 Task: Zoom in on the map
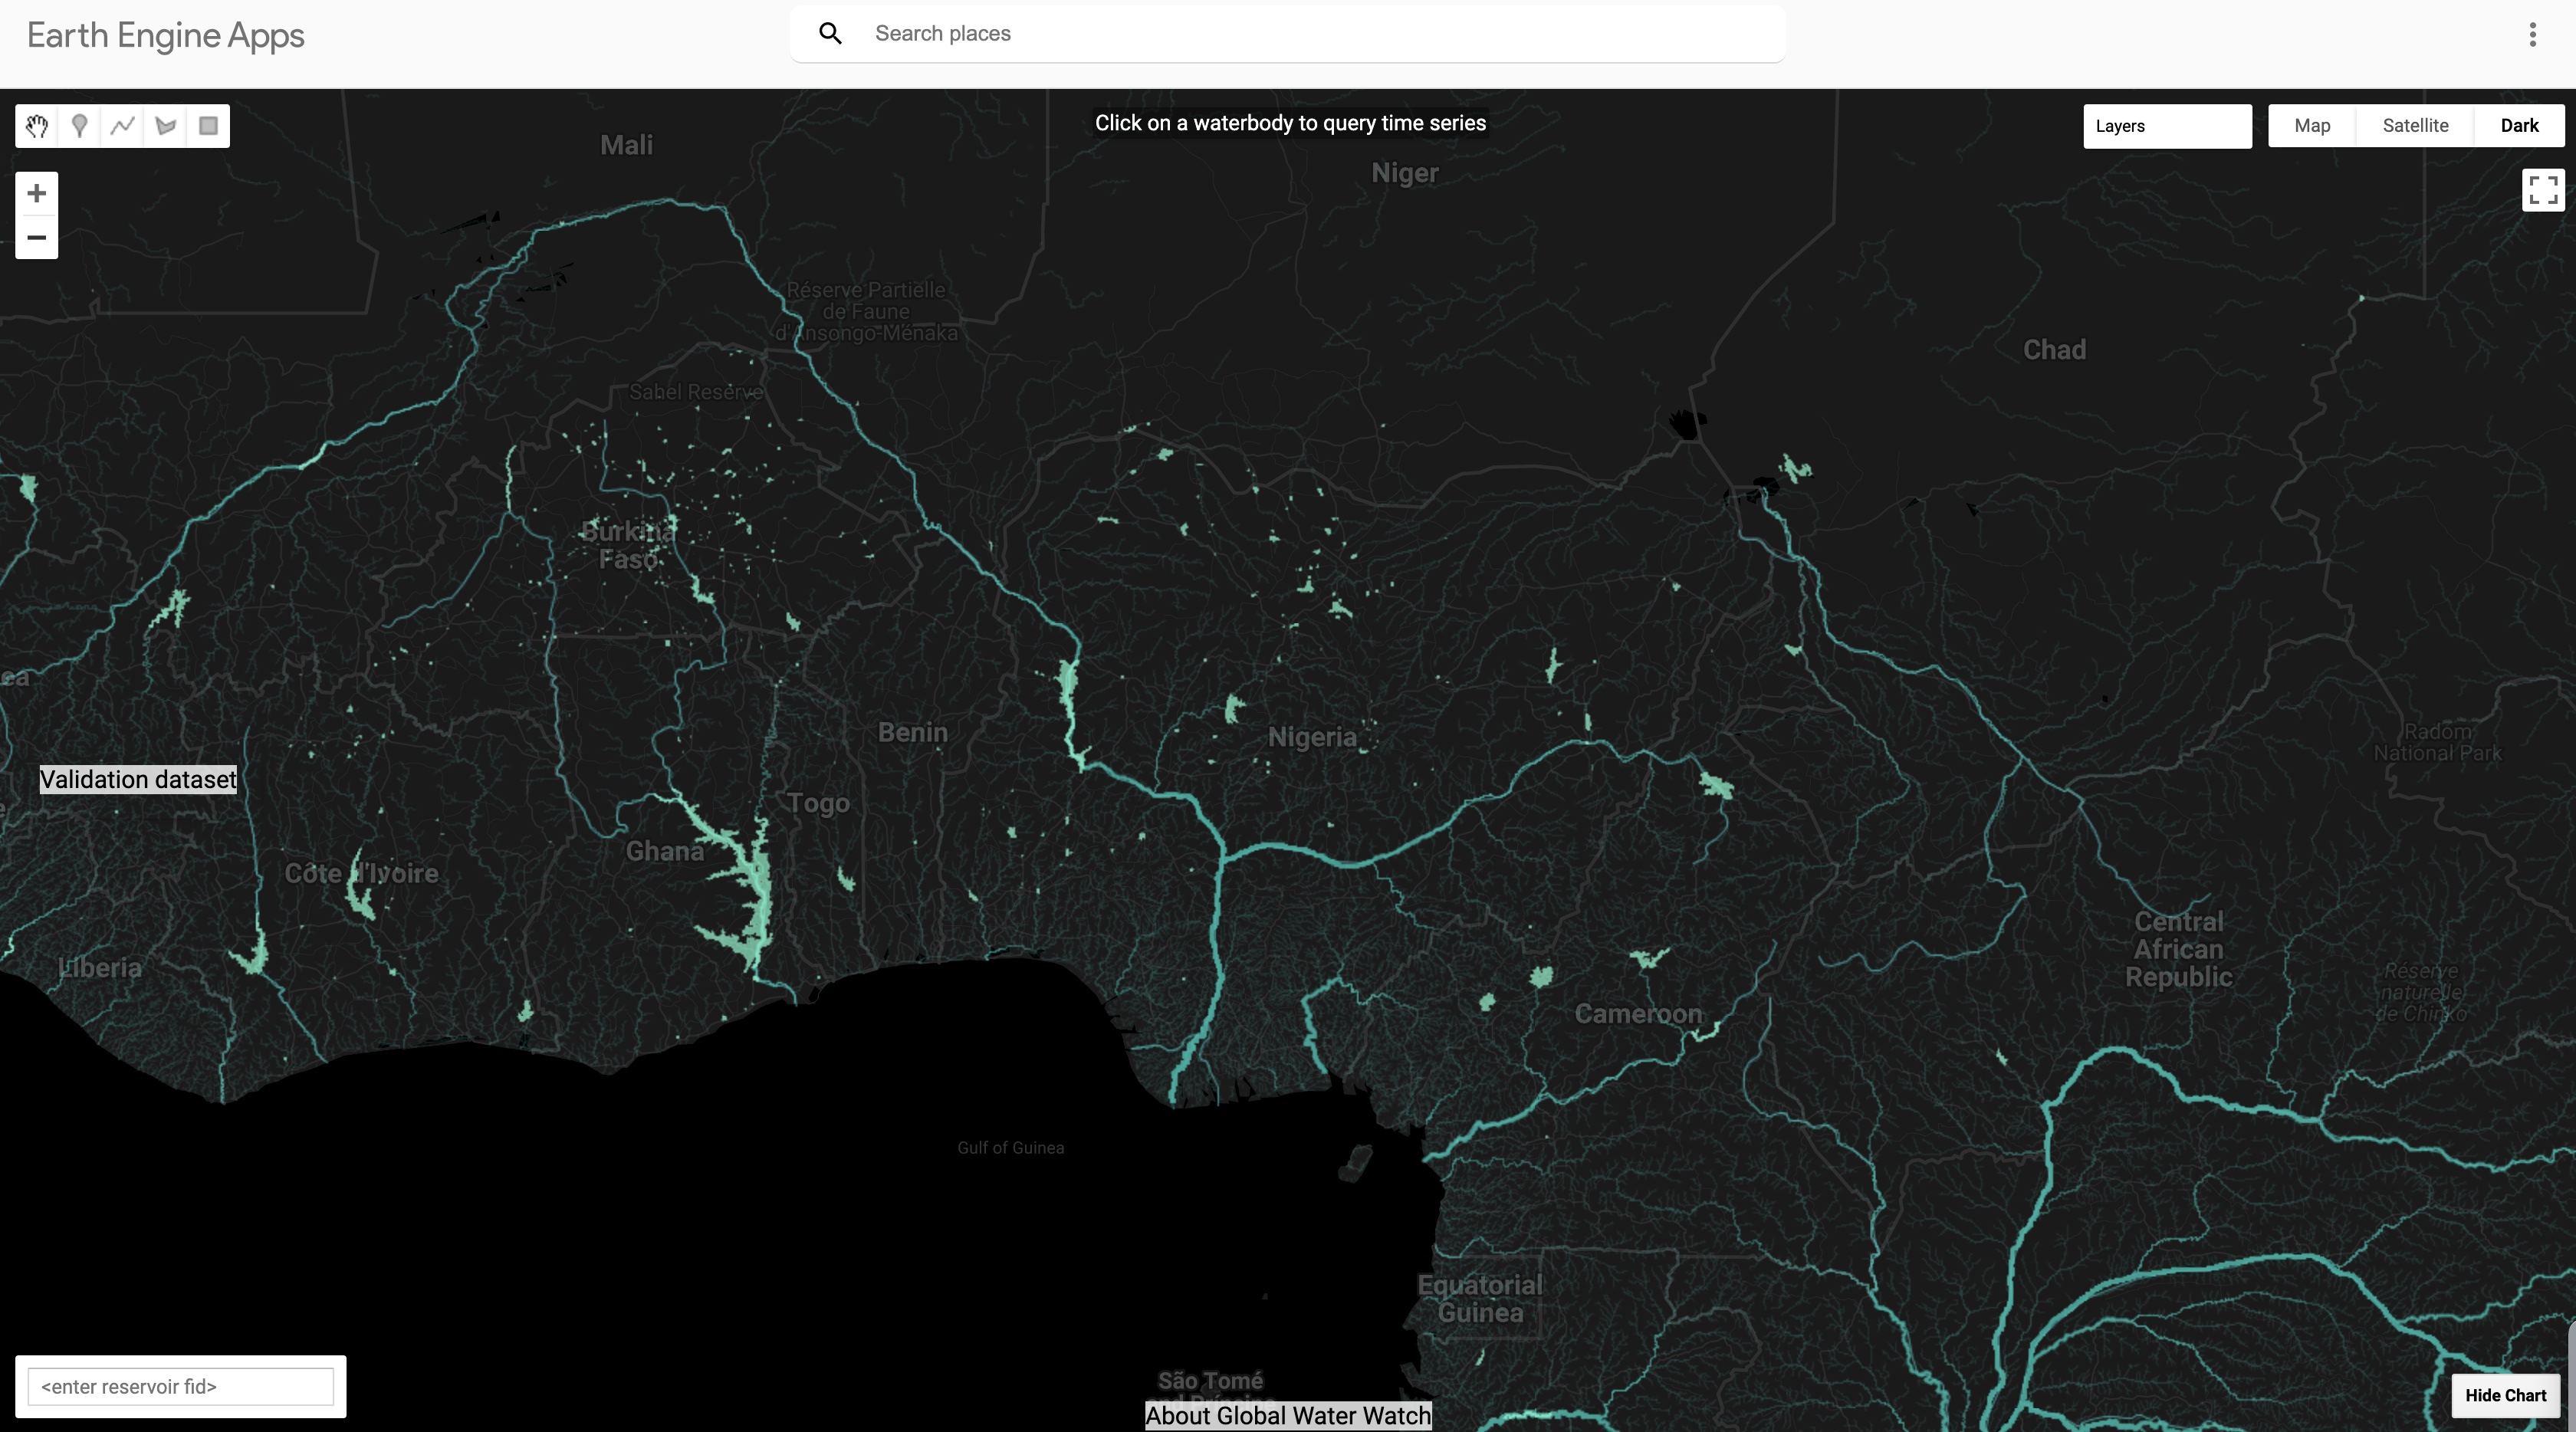(37, 193)
